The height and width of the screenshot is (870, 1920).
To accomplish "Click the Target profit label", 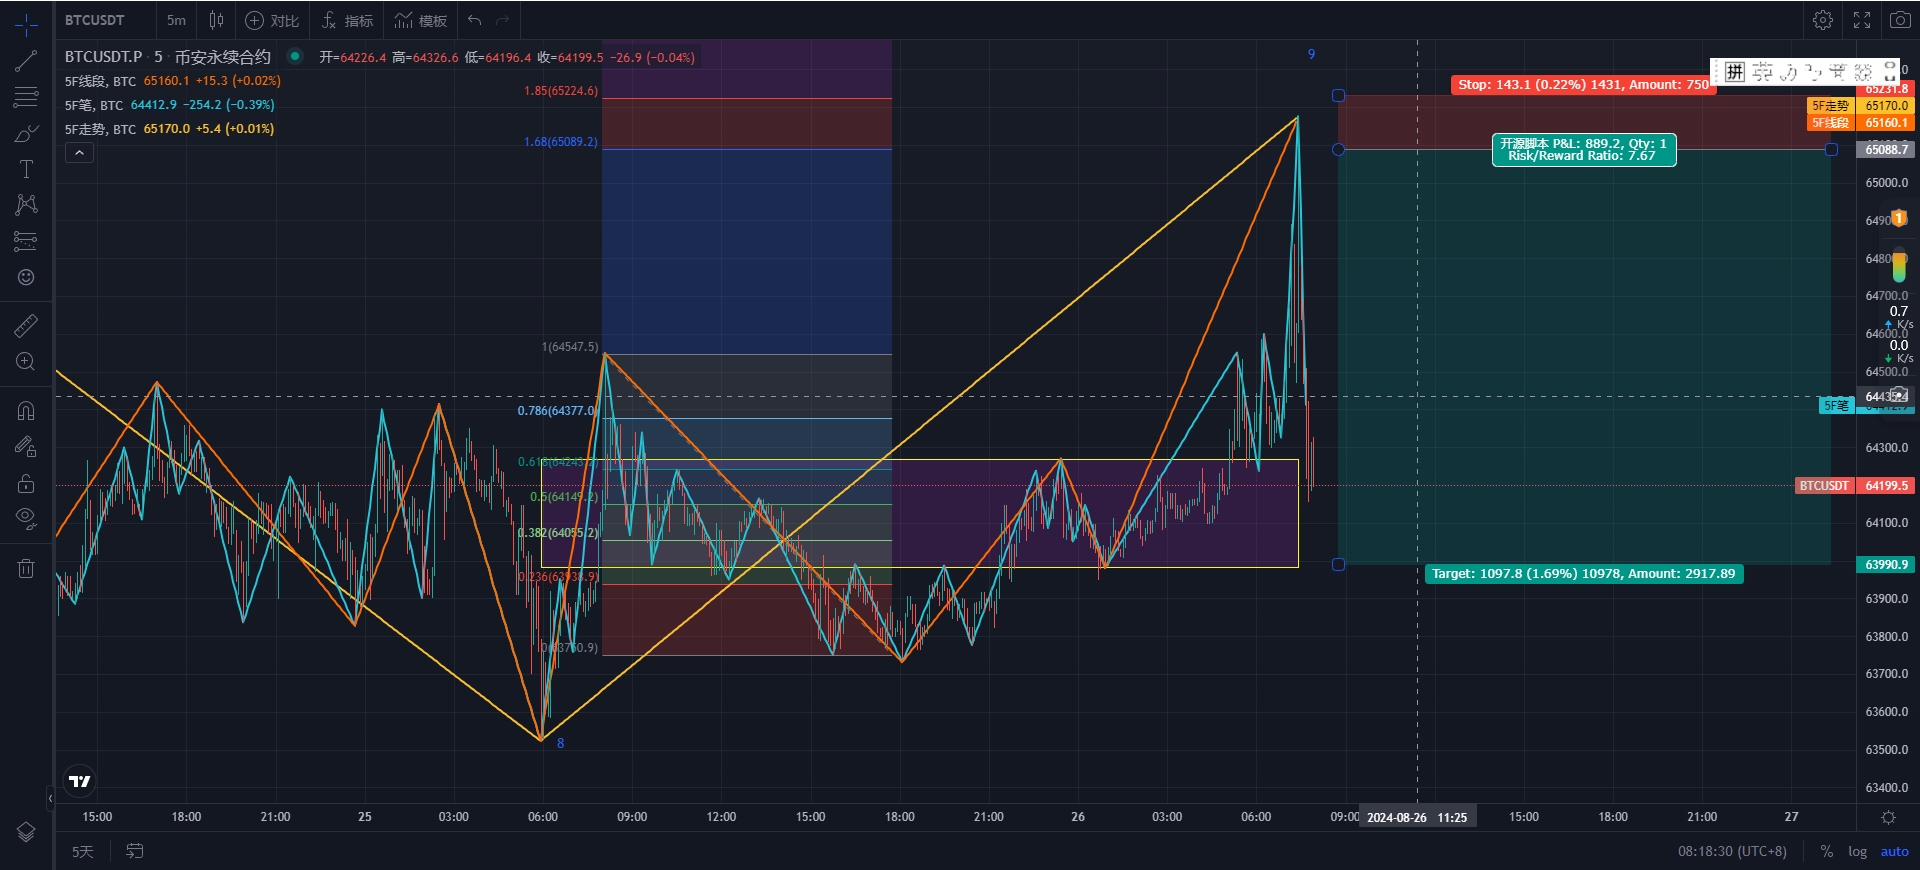I will (x=1583, y=574).
